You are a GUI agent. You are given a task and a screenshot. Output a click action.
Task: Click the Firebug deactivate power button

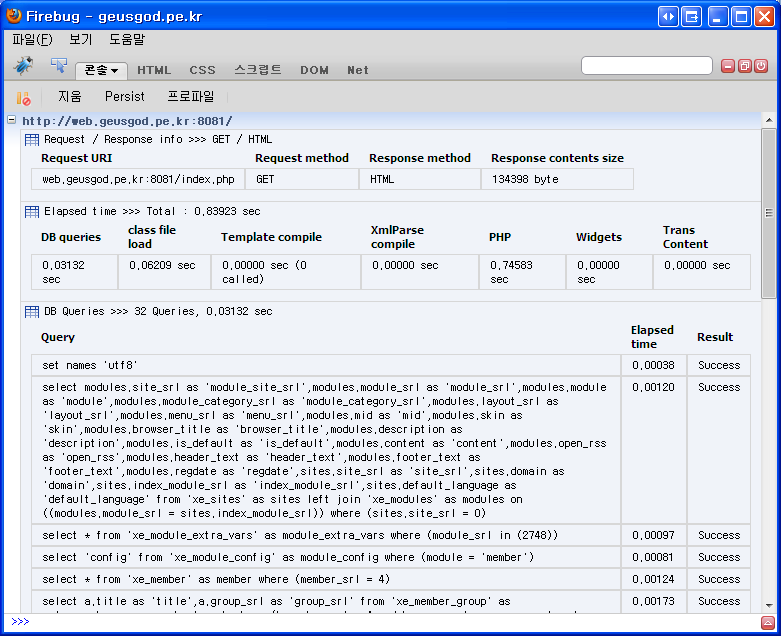tap(761, 66)
